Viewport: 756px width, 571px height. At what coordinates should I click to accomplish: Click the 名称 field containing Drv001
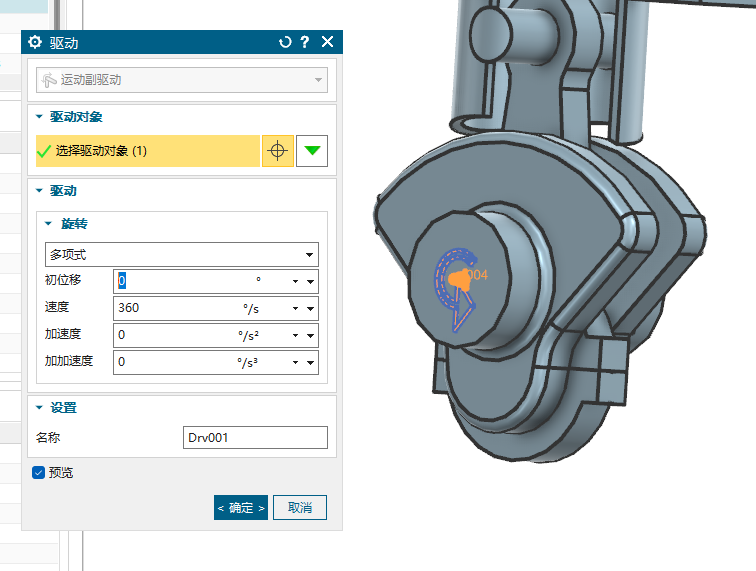coord(256,437)
